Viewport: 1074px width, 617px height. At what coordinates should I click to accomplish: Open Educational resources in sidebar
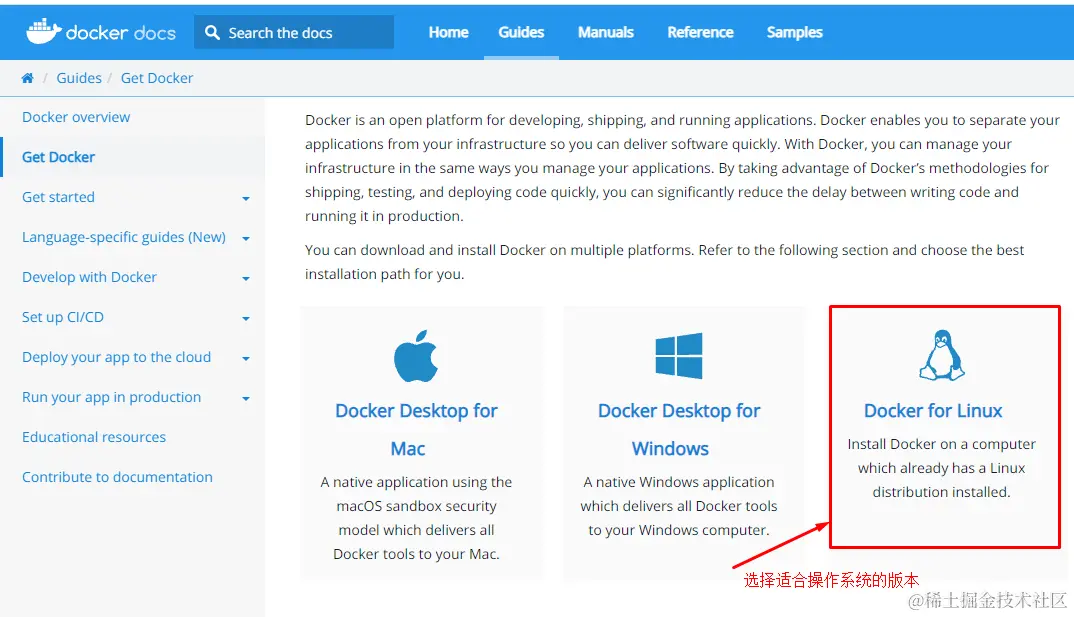coord(94,437)
